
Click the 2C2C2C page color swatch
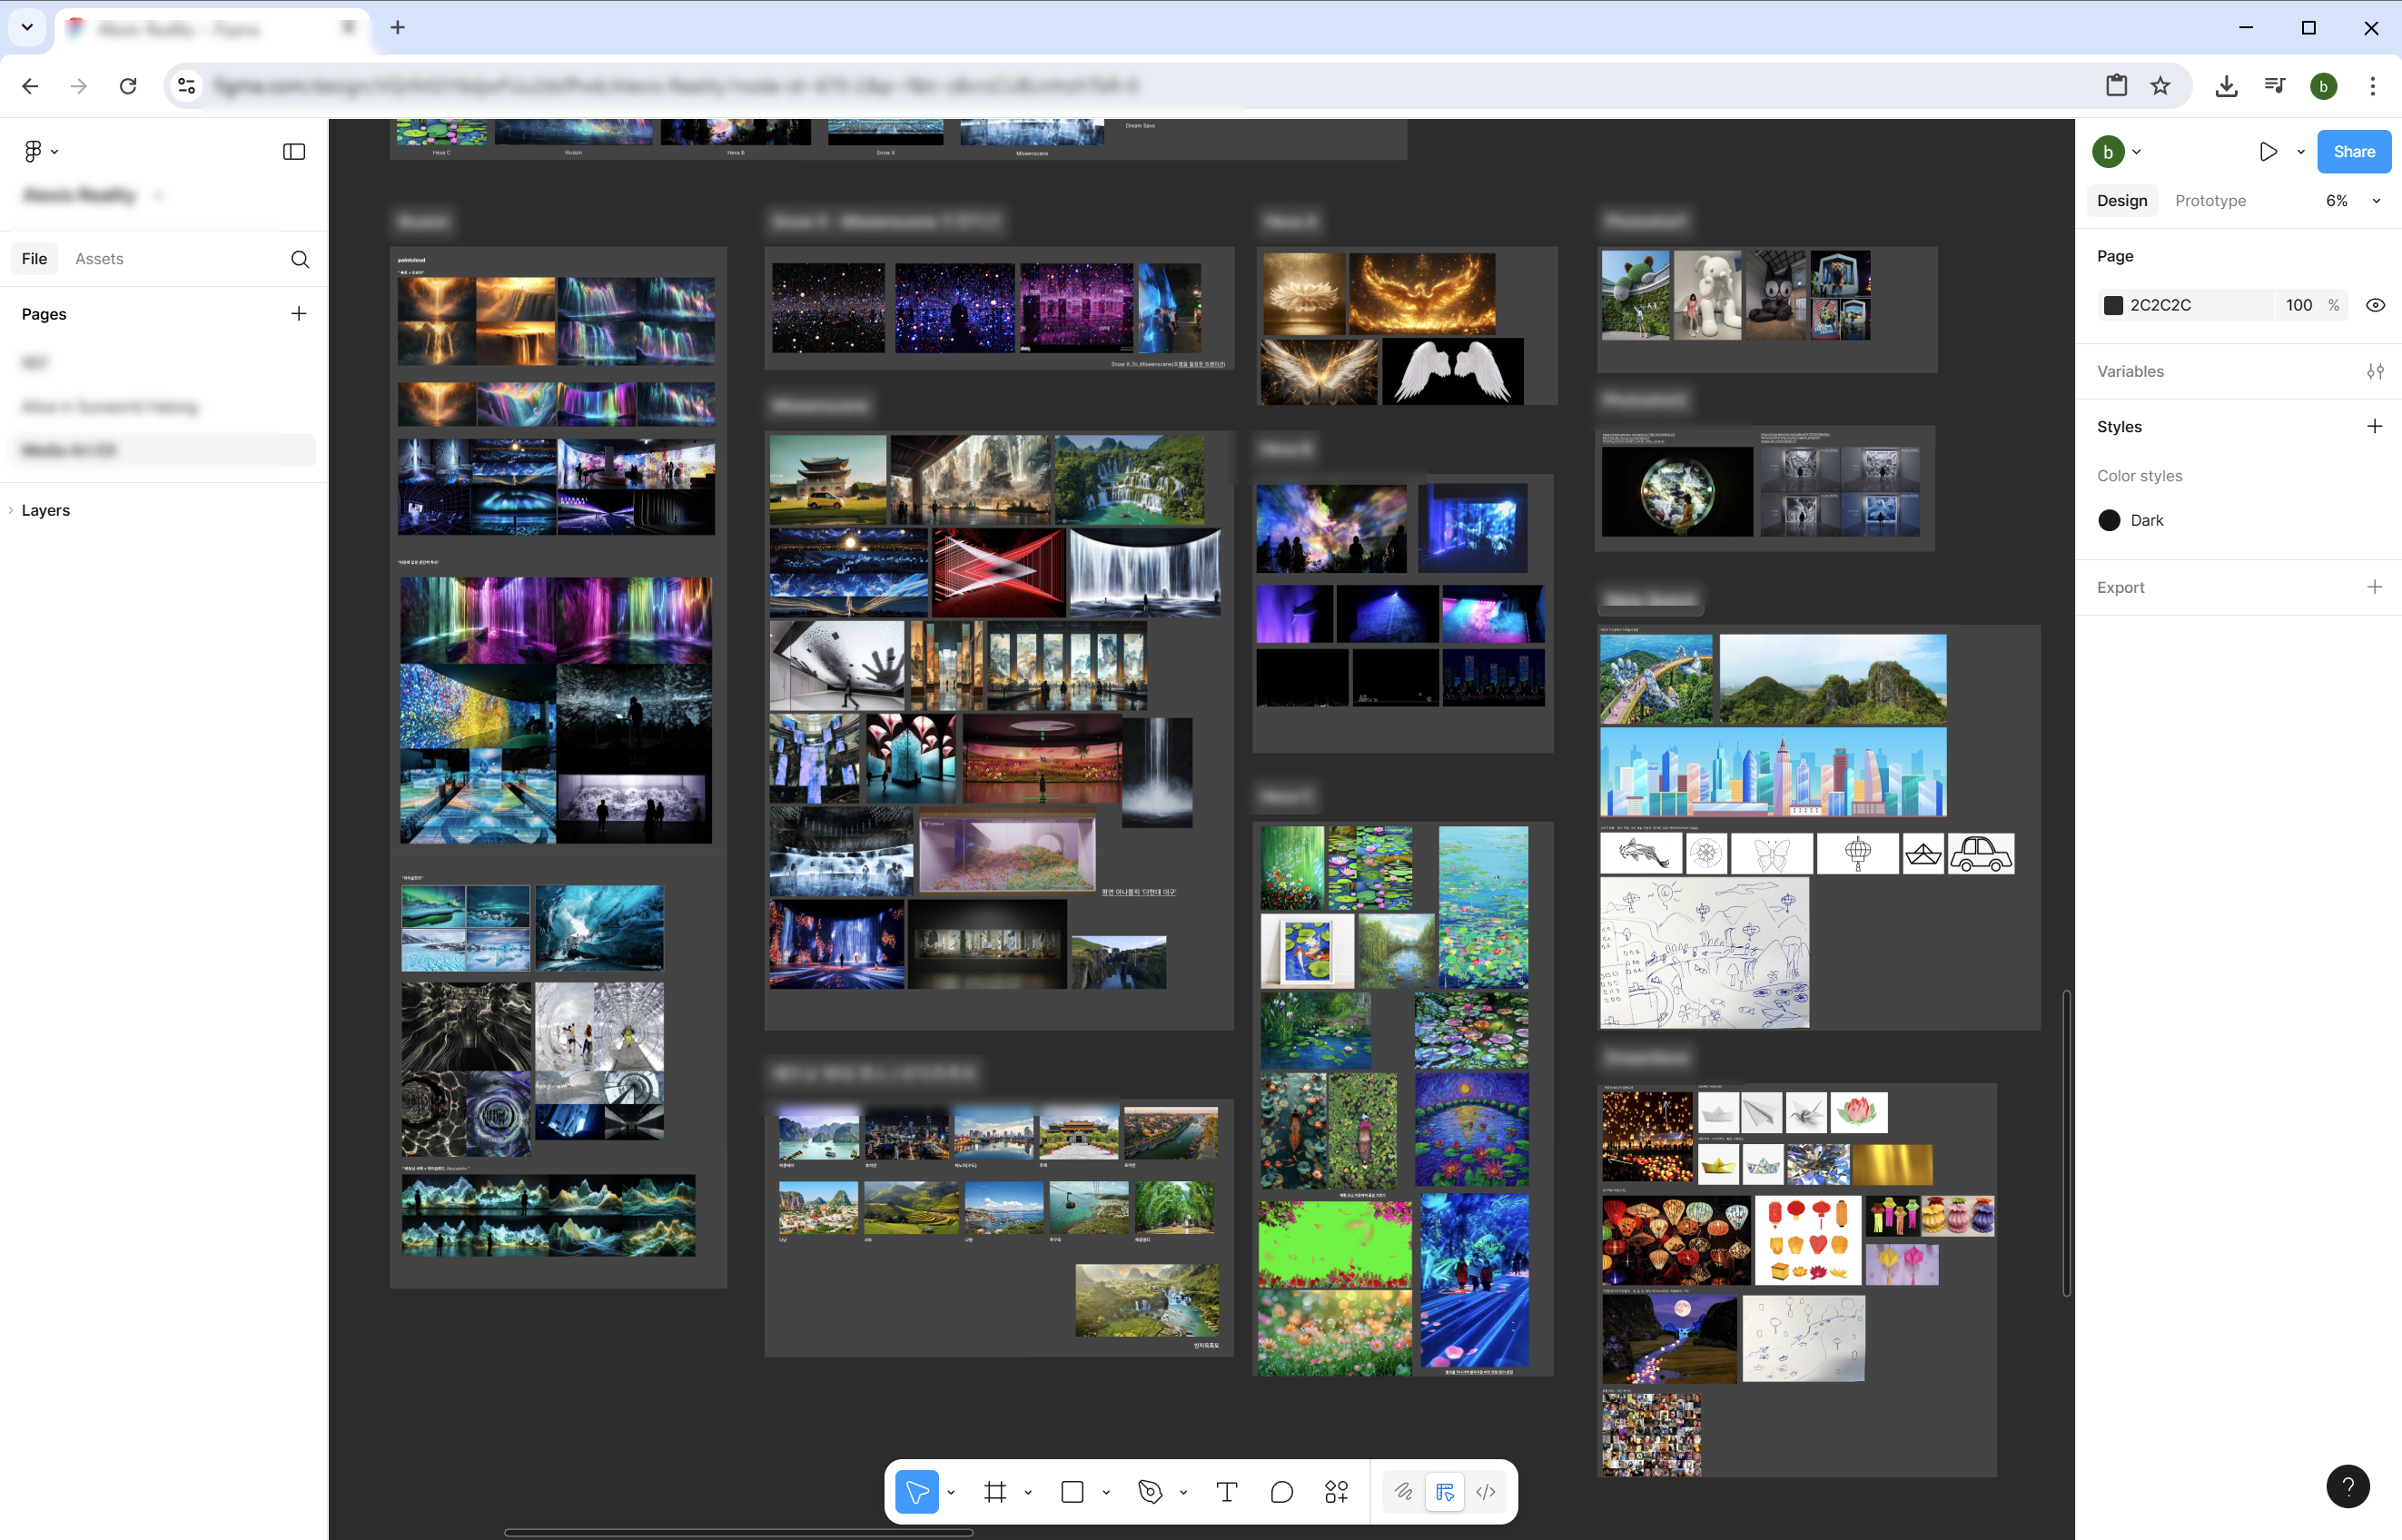[2113, 305]
